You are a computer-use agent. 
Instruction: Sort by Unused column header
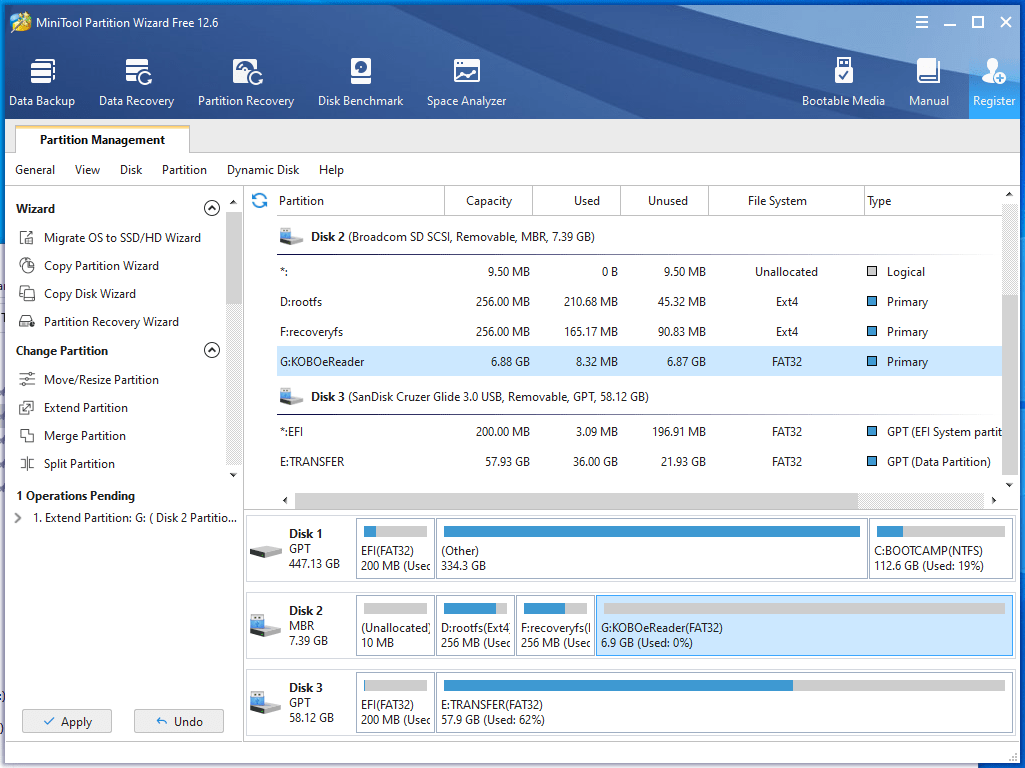664,201
